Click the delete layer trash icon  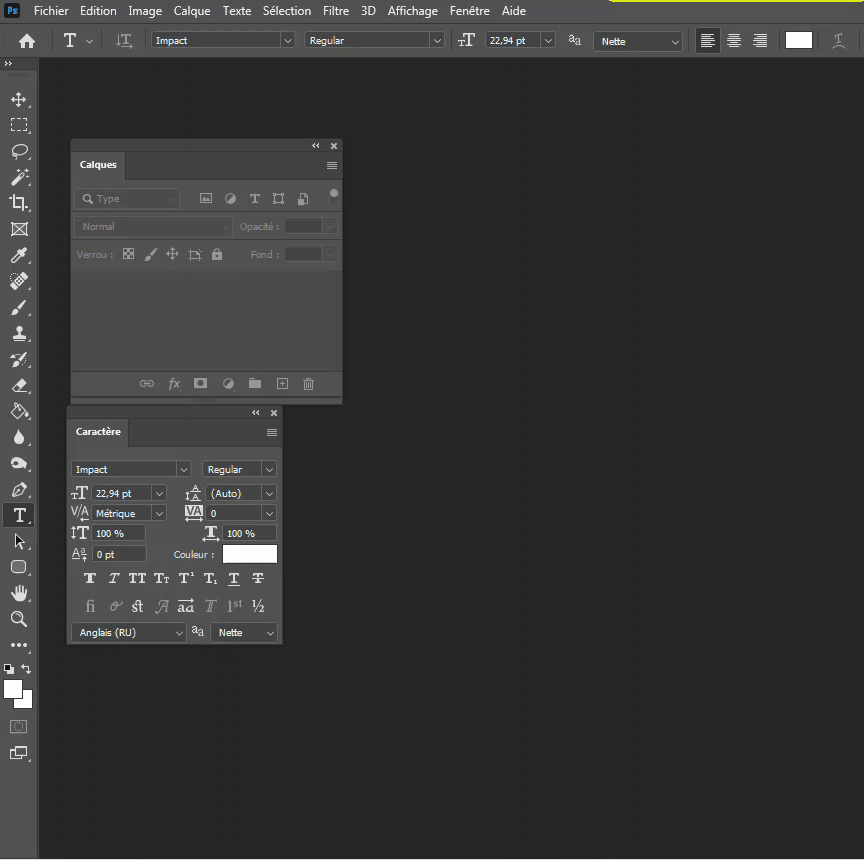coord(308,384)
